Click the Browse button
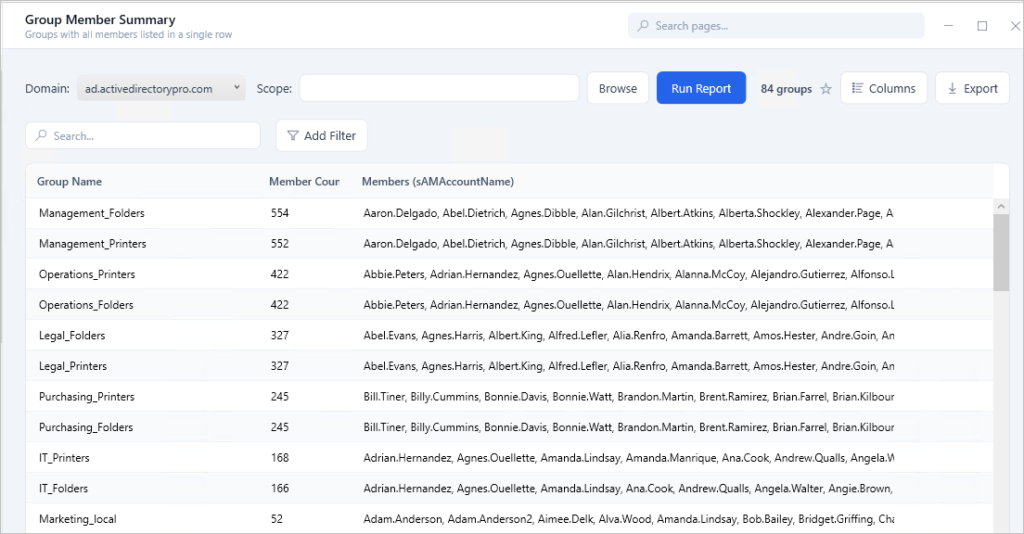Image resolution: width=1024 pixels, height=534 pixels. 618,88
